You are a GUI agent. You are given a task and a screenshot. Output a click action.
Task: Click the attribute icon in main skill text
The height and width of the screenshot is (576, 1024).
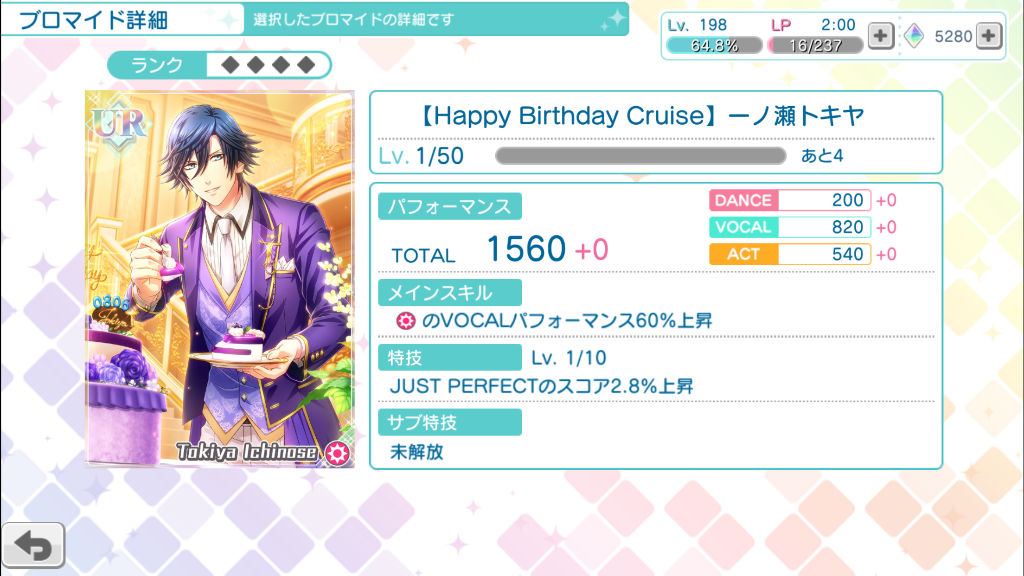coord(406,321)
